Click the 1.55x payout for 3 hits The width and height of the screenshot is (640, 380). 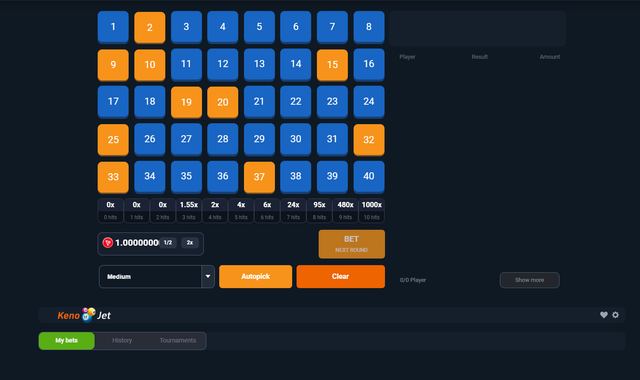coord(189,210)
